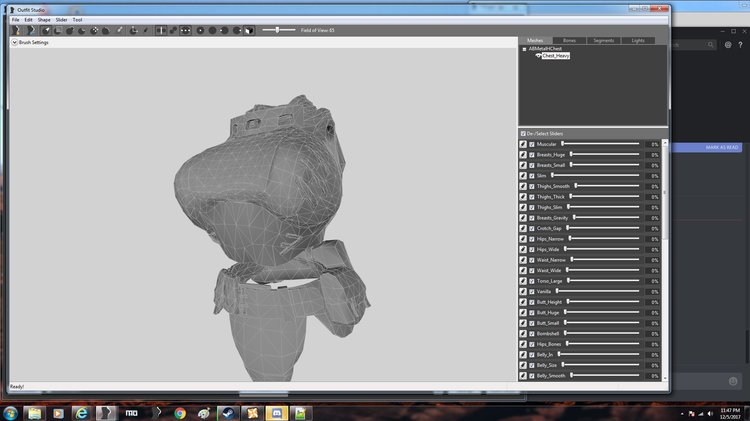
Task: Toggle the X-Mirror toolbar icon
Action: point(161,30)
